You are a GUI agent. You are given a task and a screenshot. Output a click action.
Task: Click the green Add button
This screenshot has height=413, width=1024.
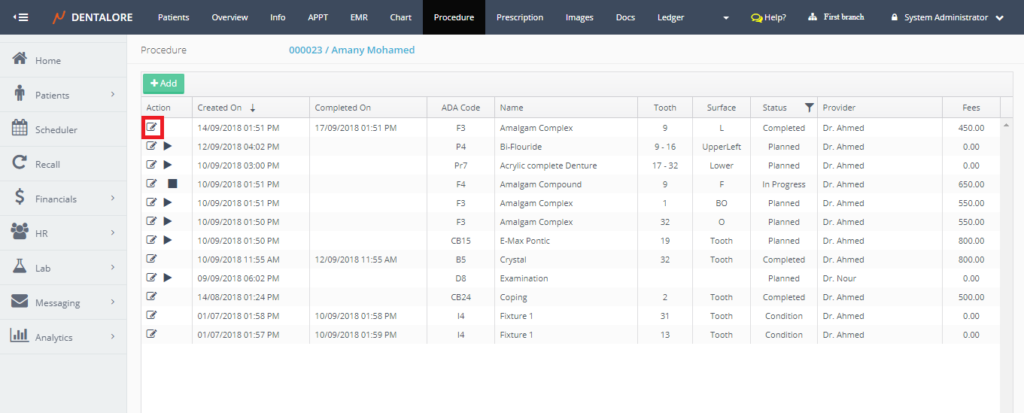pos(163,84)
